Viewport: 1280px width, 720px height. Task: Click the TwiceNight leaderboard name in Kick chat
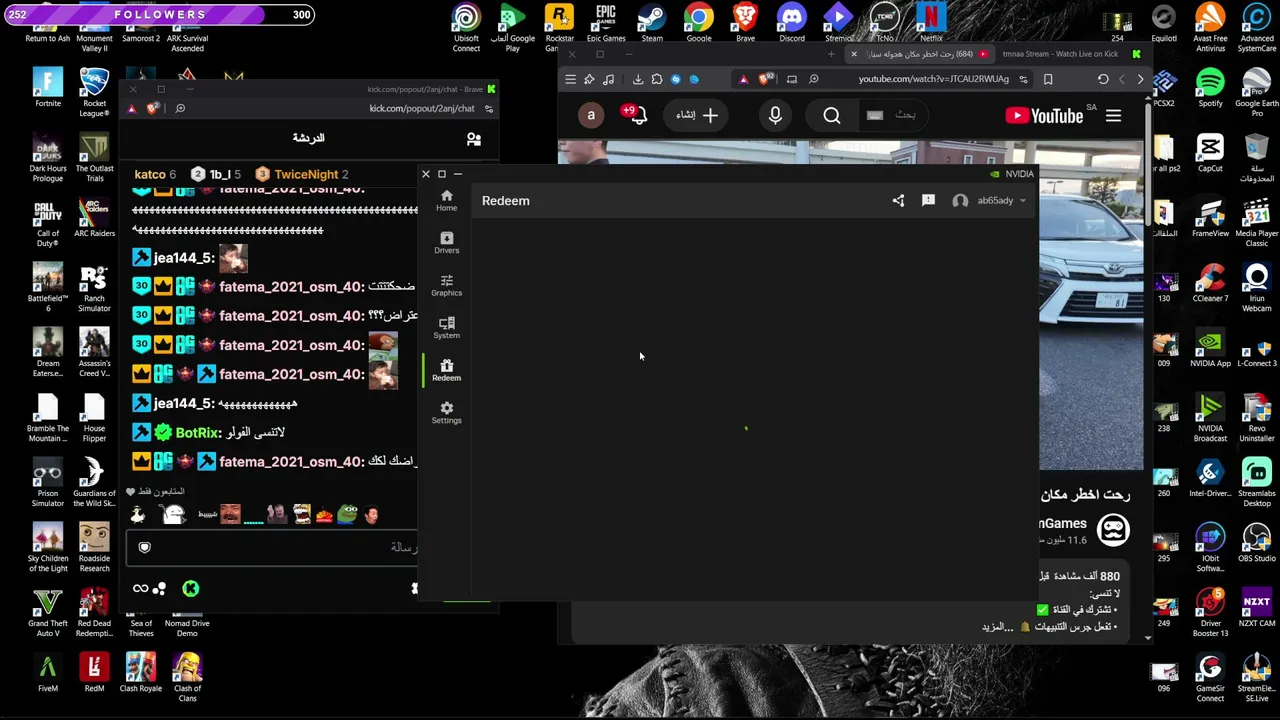click(x=306, y=174)
